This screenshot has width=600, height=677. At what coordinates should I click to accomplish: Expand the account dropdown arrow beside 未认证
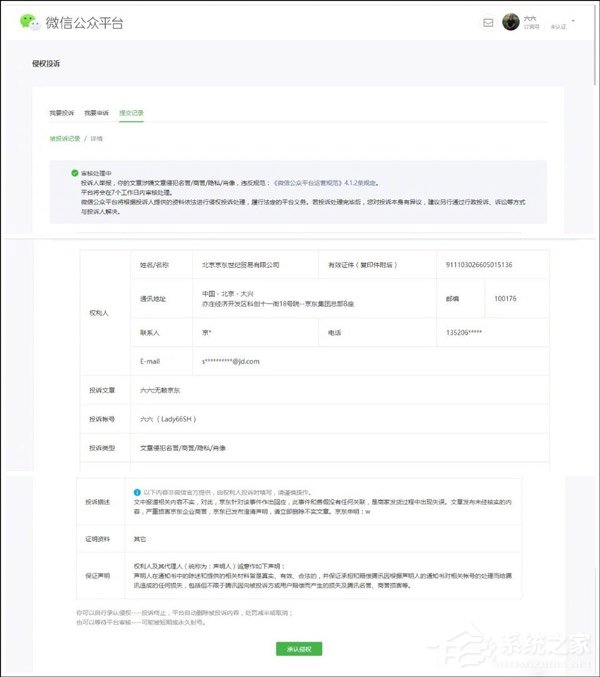pyautogui.click(x=573, y=21)
